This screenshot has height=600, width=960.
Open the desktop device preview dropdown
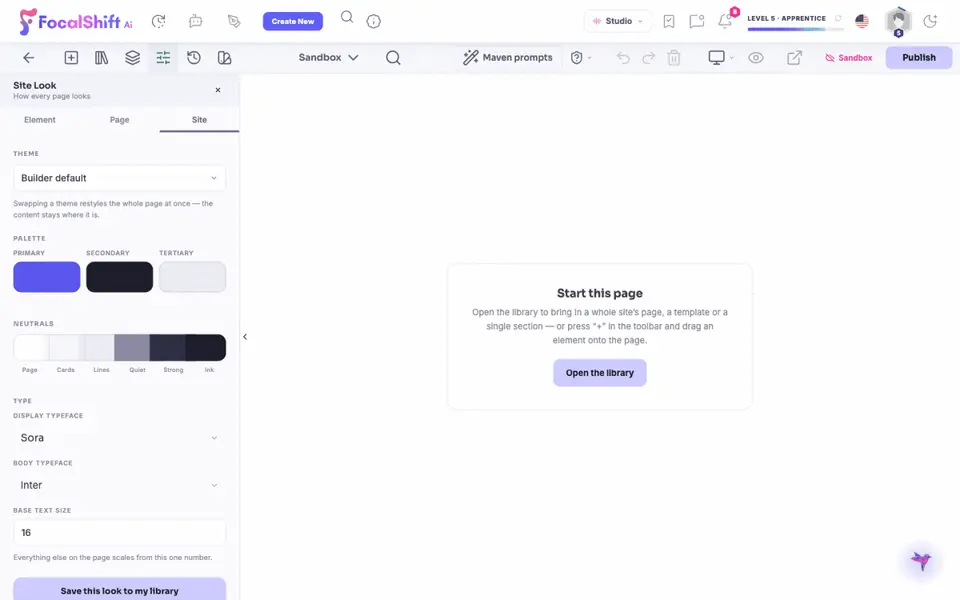[721, 58]
